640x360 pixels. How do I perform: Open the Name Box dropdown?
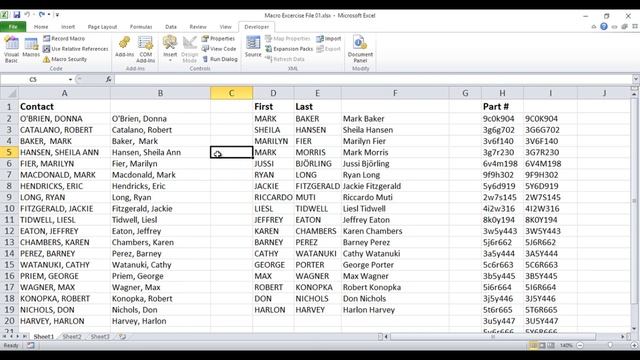click(x=70, y=79)
